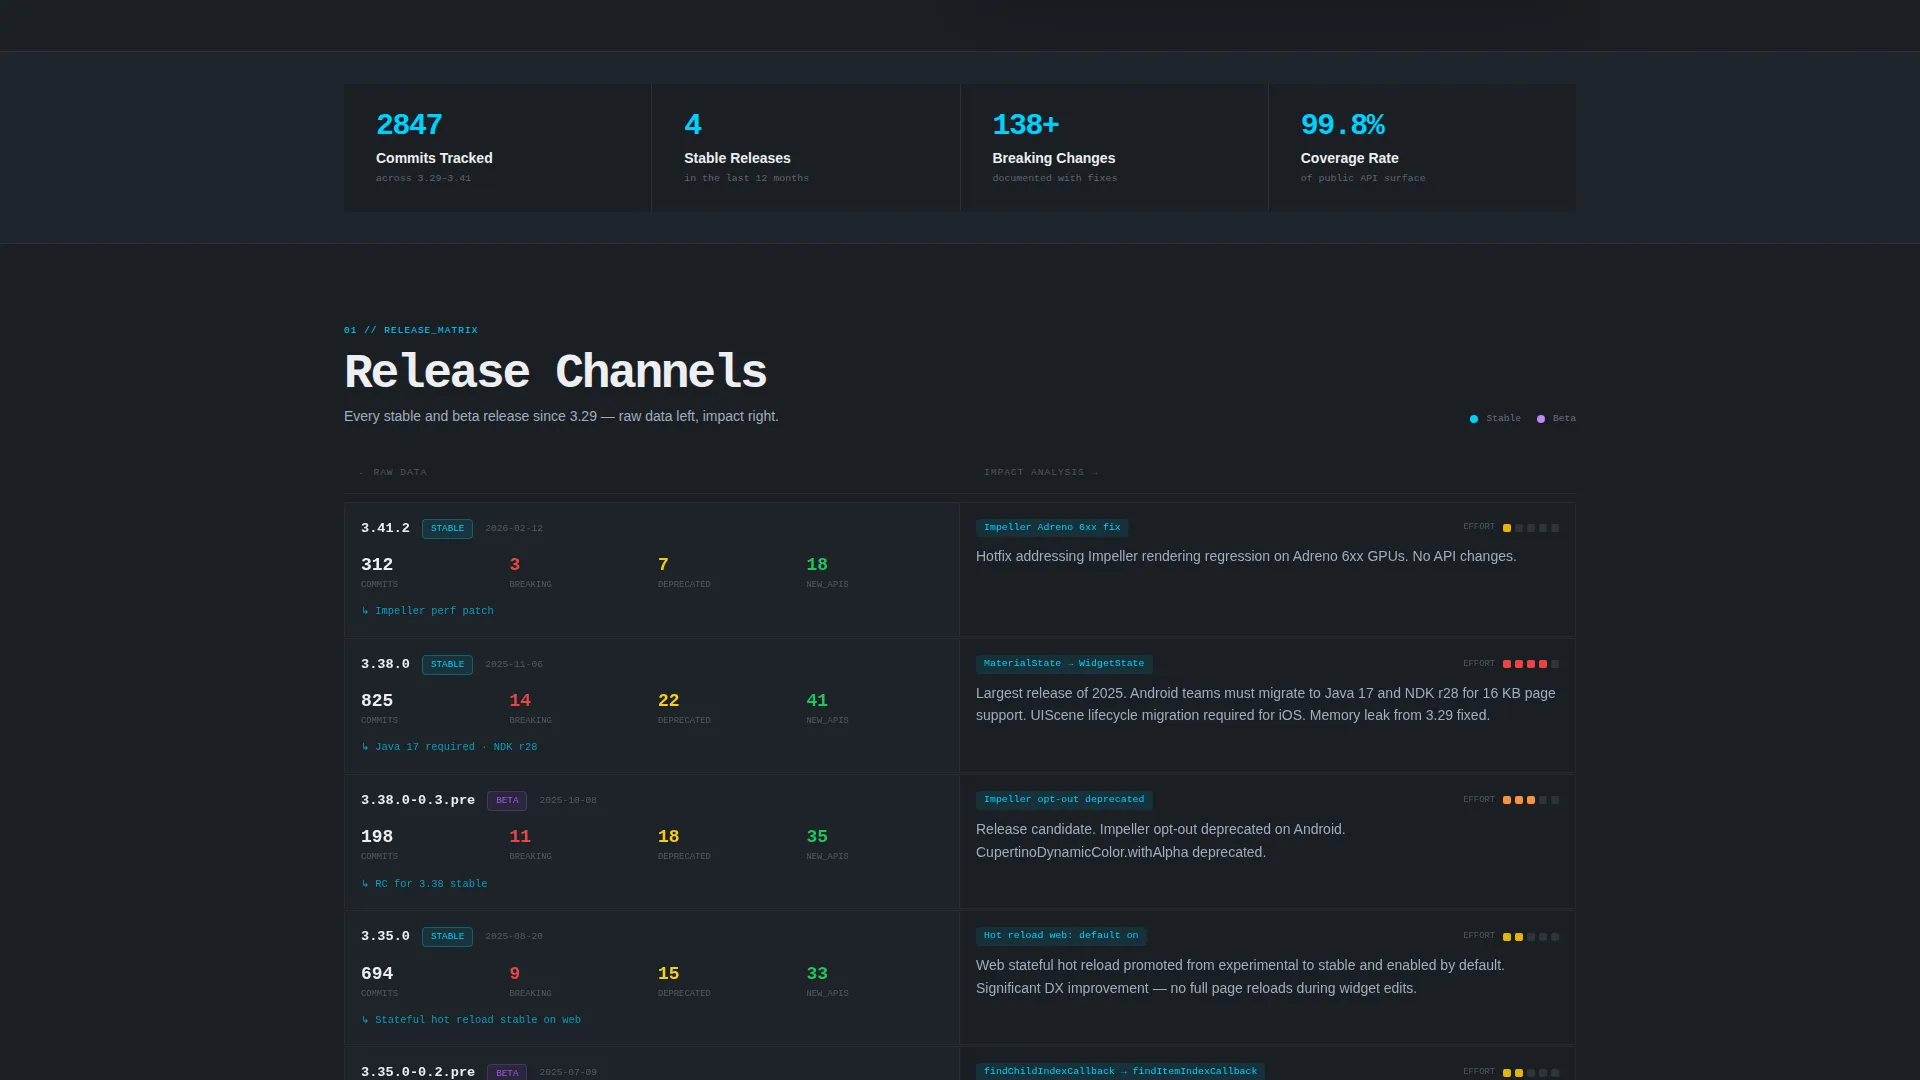Click the effort dots for 3.35.0 release
Screen dimensions: 1920x1080
coord(1531,937)
